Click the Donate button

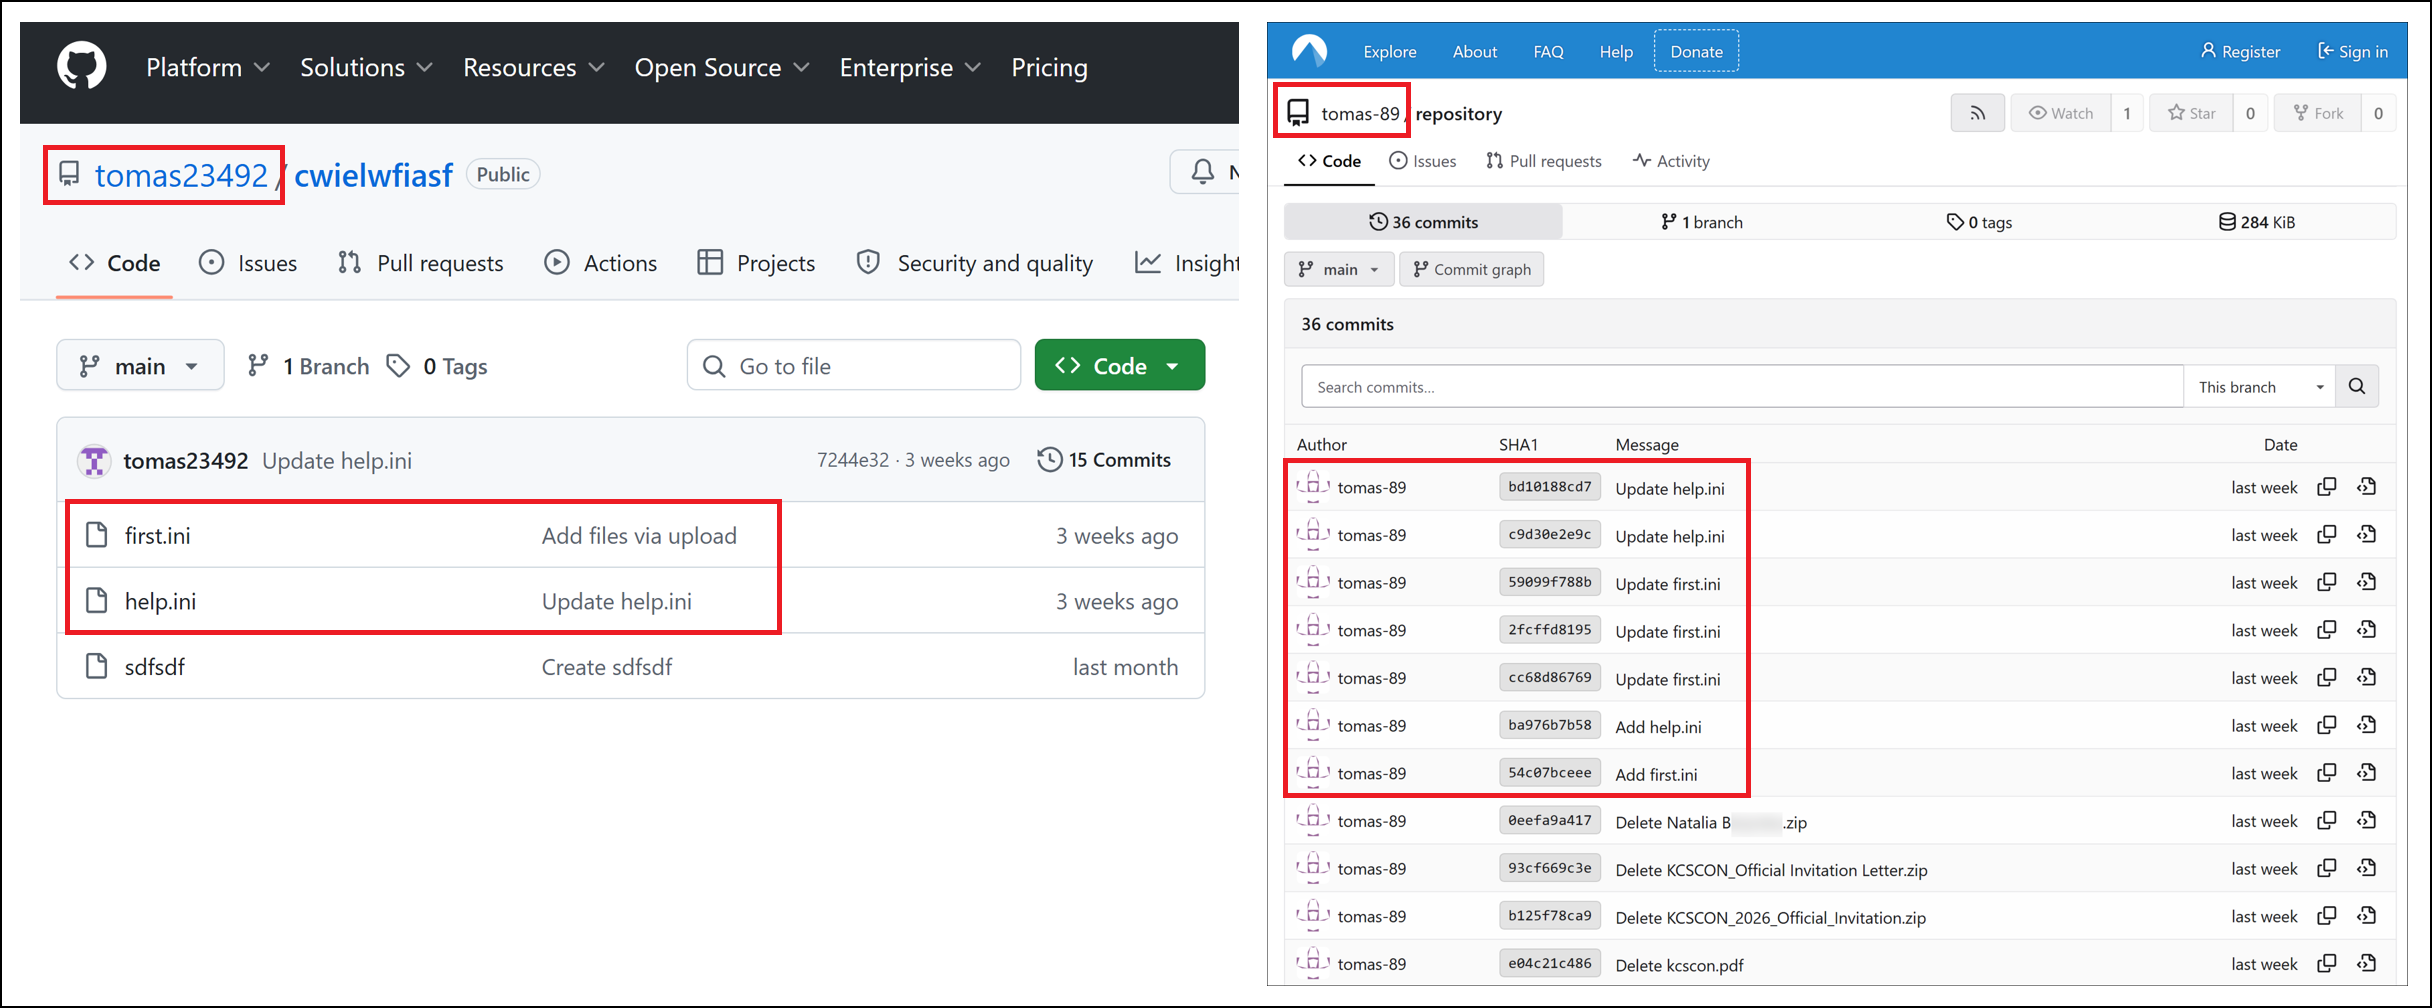[1696, 51]
